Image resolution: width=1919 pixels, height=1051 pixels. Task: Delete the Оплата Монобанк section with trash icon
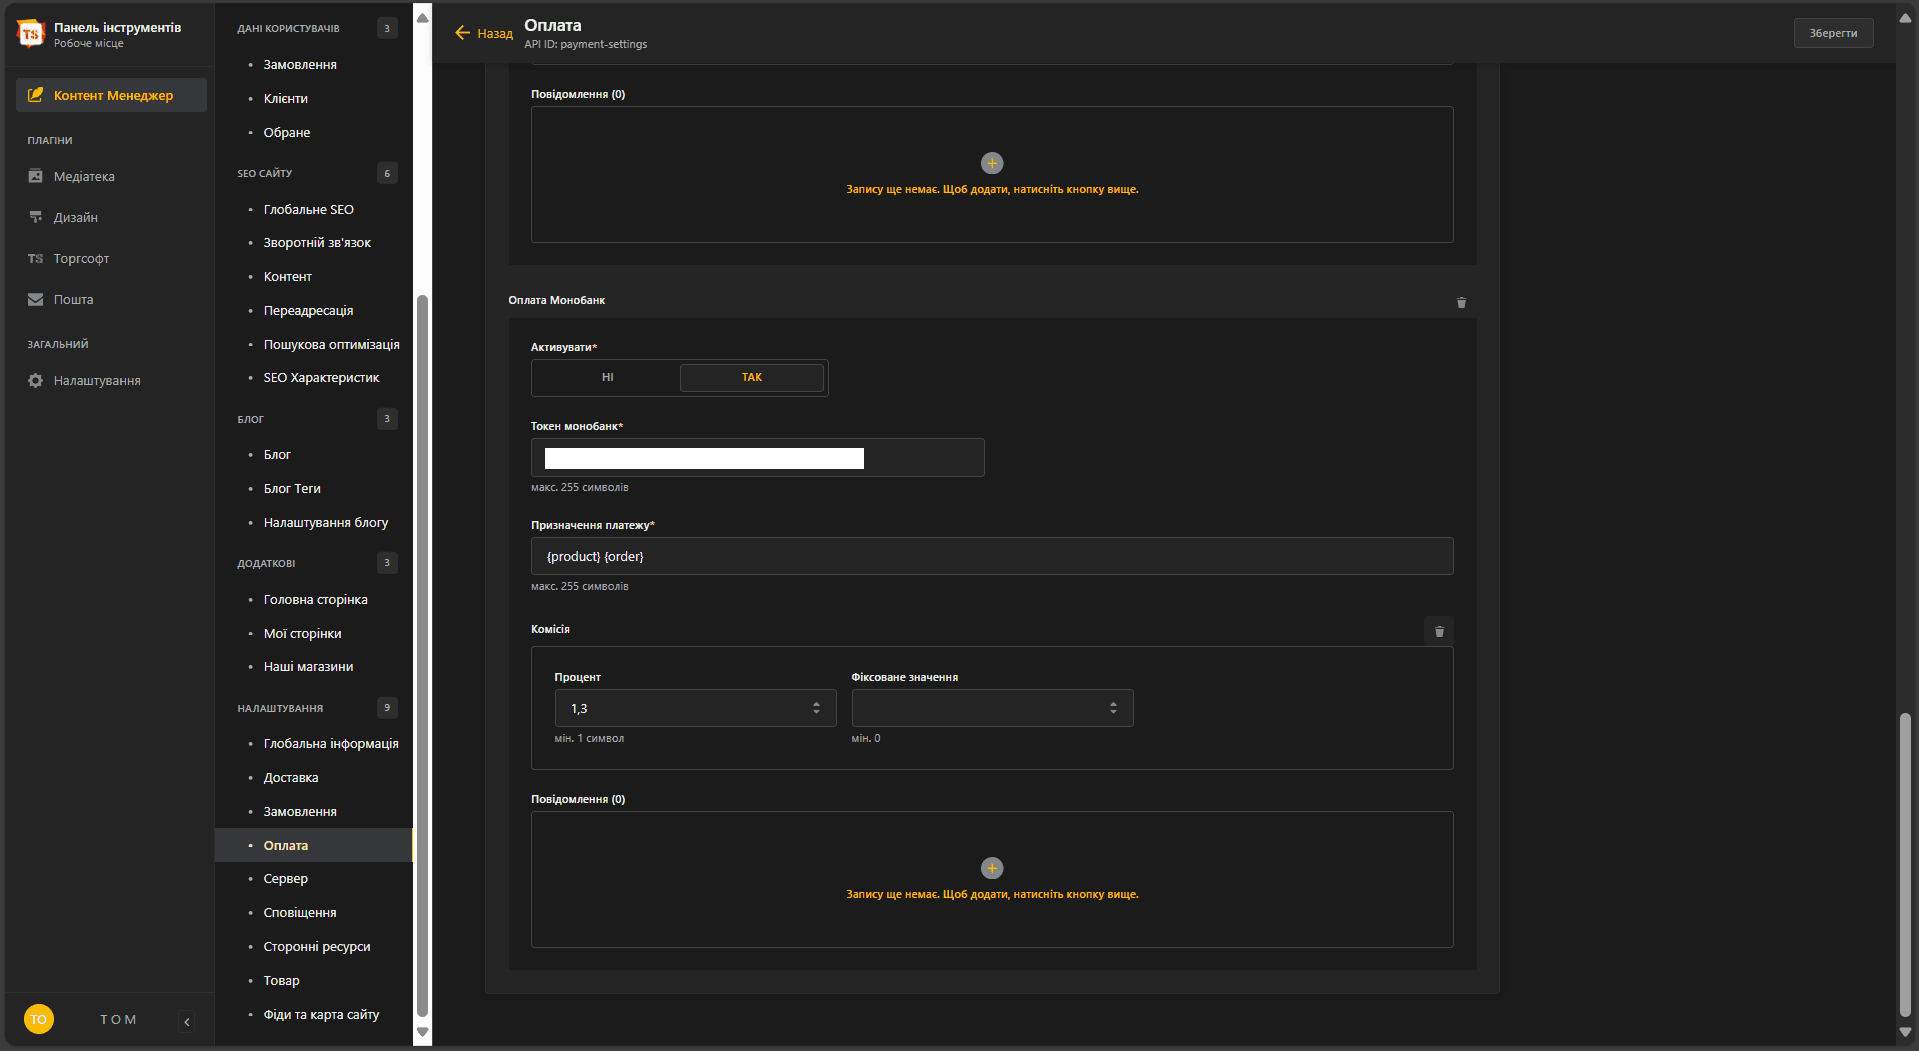(1461, 302)
